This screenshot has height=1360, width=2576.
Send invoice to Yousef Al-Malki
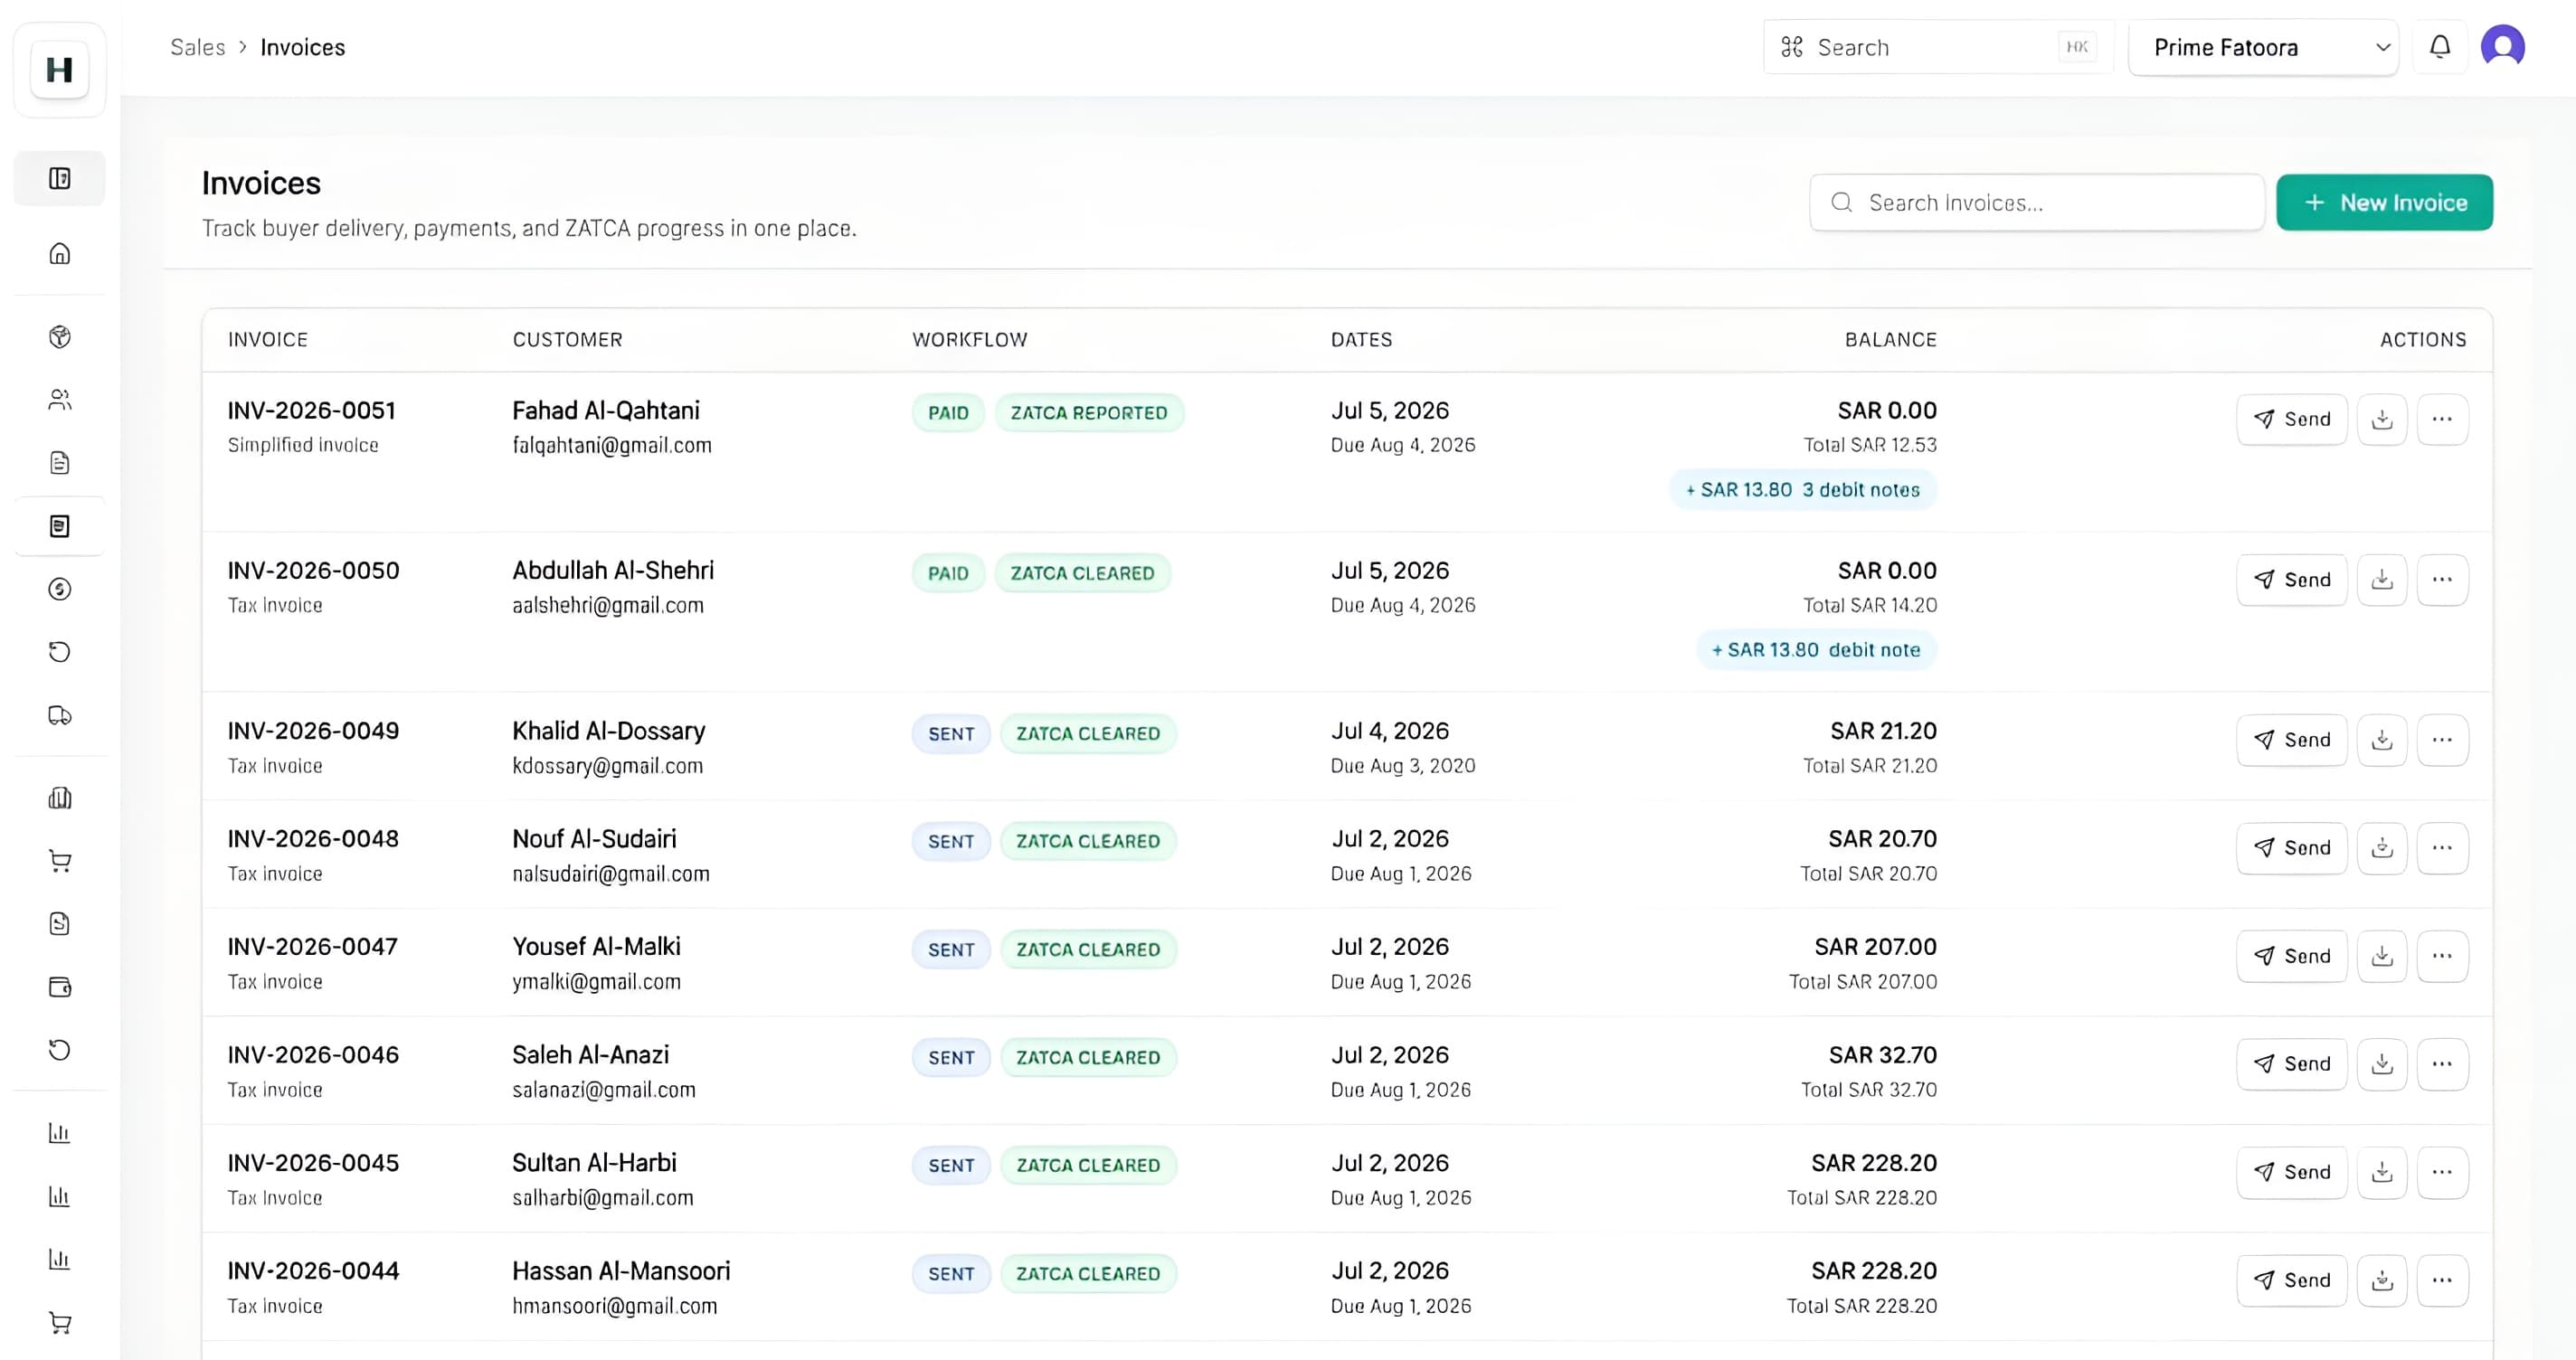pyautogui.click(x=2292, y=956)
